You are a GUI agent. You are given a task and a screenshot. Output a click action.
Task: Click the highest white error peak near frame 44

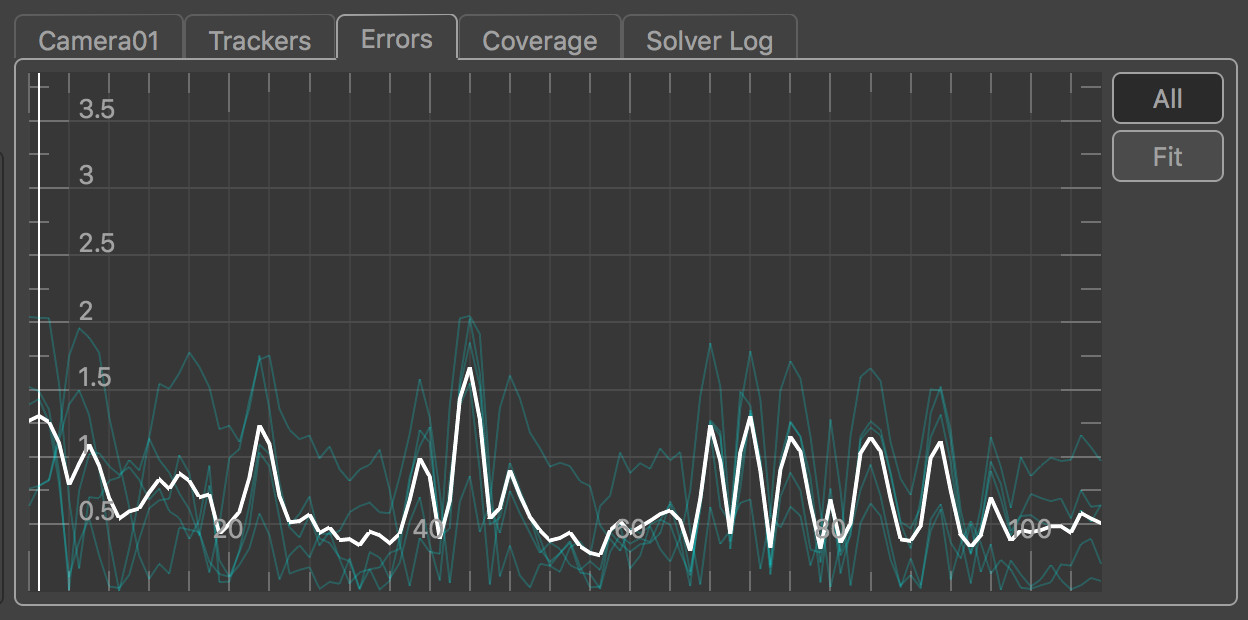click(x=469, y=369)
